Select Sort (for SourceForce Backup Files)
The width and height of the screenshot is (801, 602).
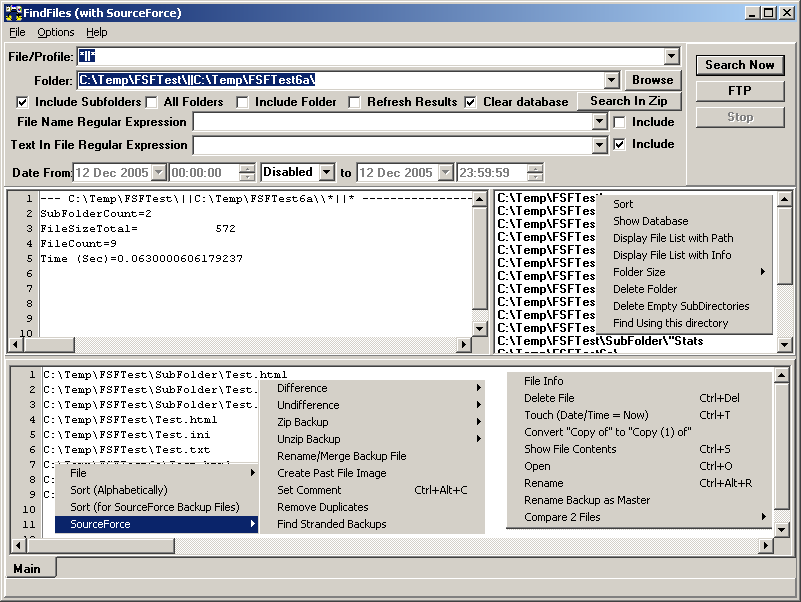click(156, 507)
